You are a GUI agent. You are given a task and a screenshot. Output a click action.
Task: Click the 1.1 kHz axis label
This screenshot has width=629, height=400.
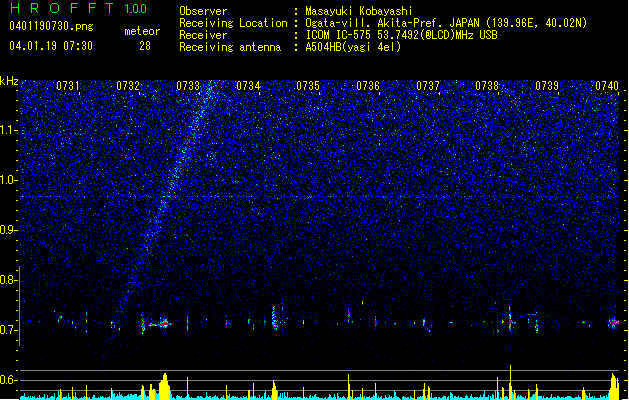point(9,130)
